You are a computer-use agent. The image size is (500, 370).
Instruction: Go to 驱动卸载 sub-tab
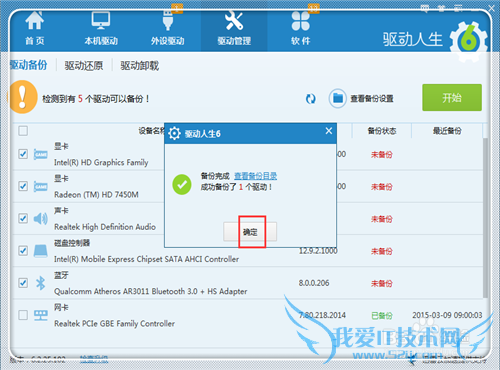coord(140,66)
